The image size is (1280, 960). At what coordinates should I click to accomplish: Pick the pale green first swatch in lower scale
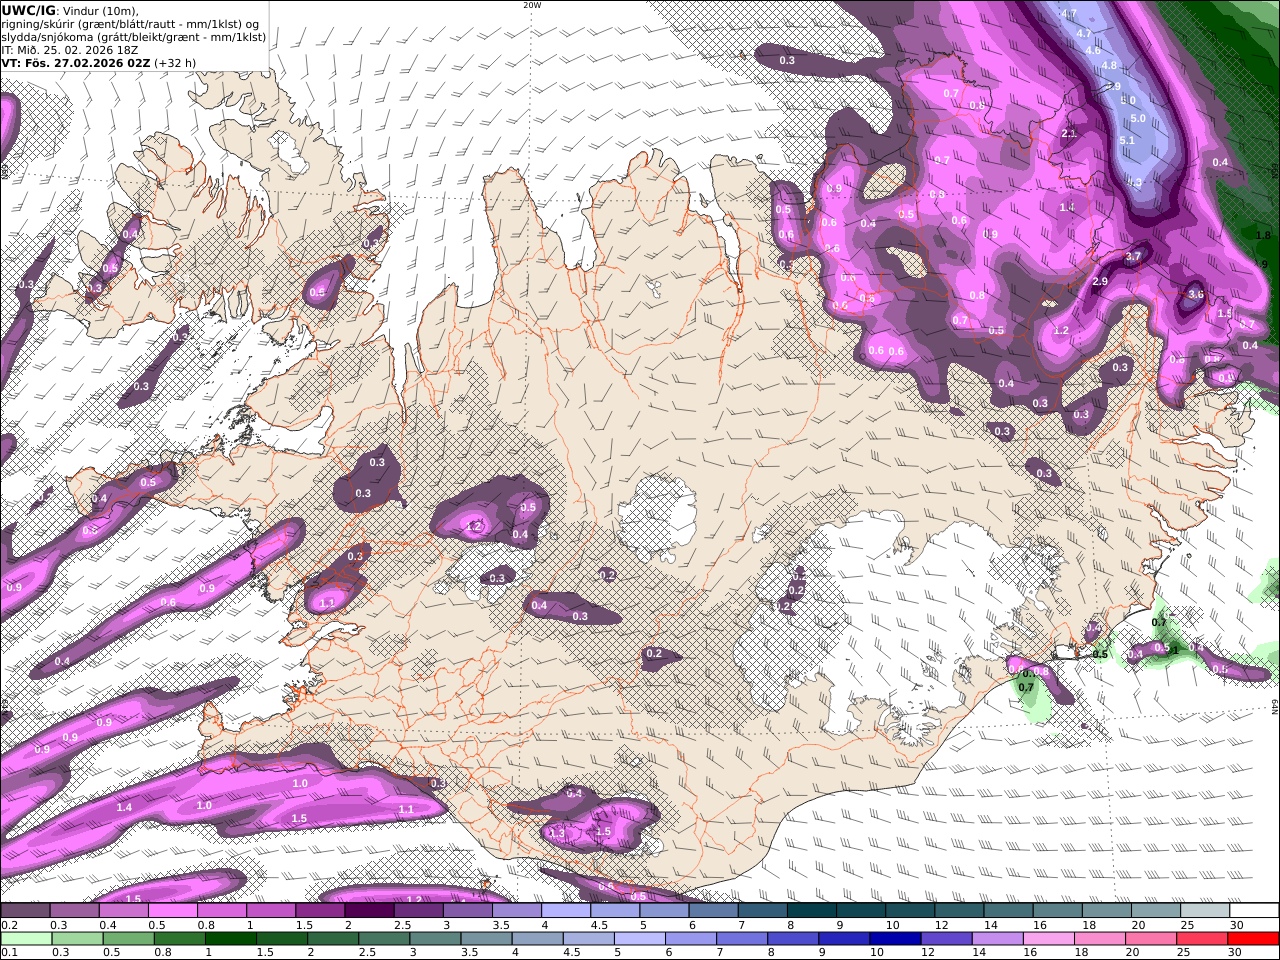coord(27,939)
